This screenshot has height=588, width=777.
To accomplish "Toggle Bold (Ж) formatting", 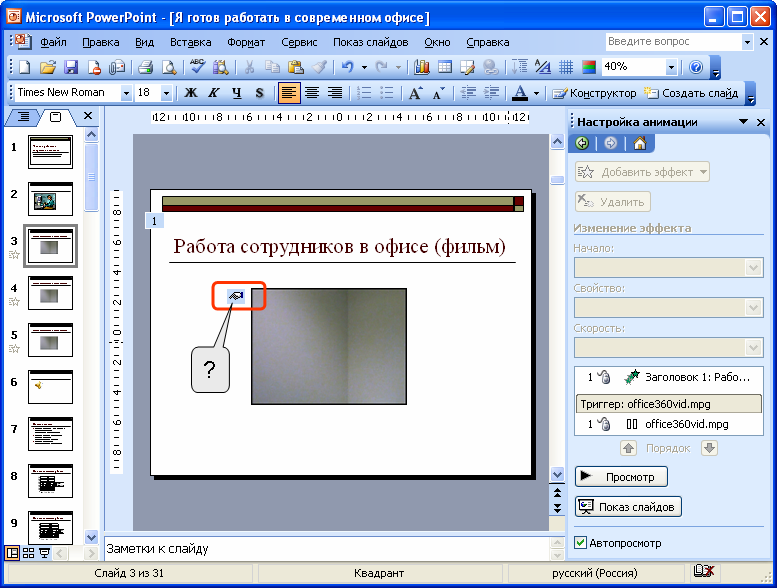I will tap(191, 93).
